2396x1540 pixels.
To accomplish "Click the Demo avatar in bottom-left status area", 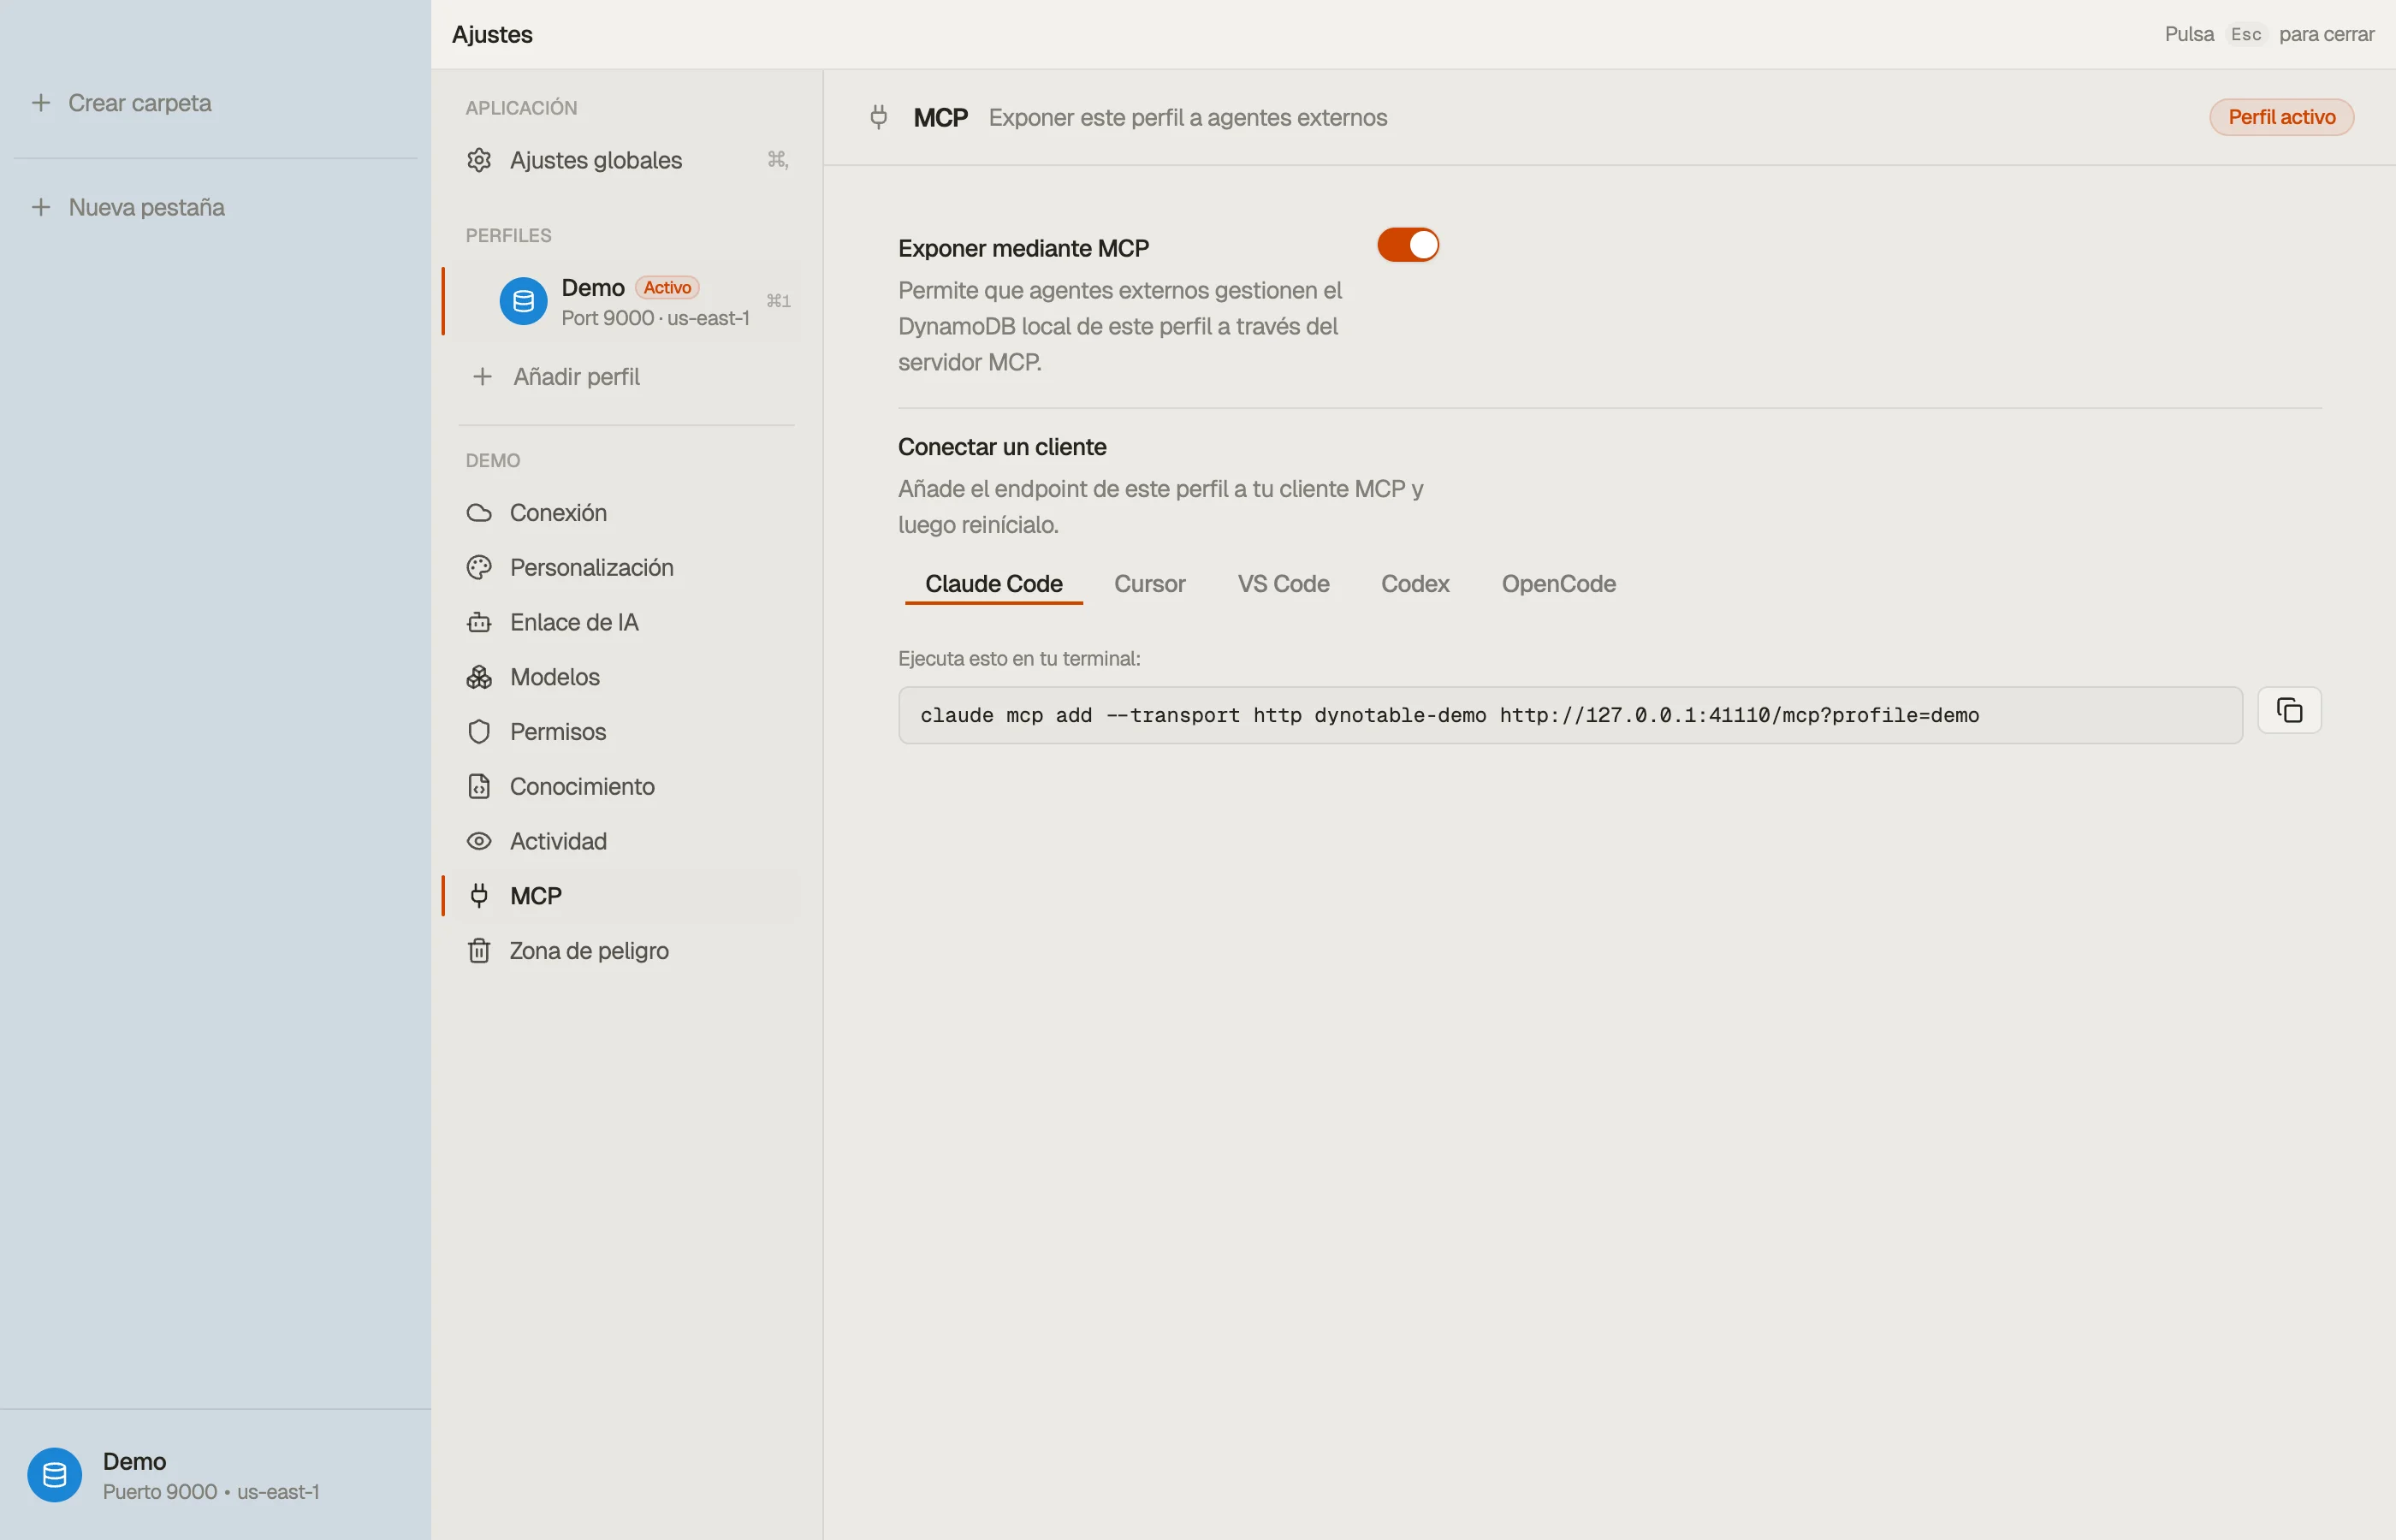I will [x=54, y=1475].
